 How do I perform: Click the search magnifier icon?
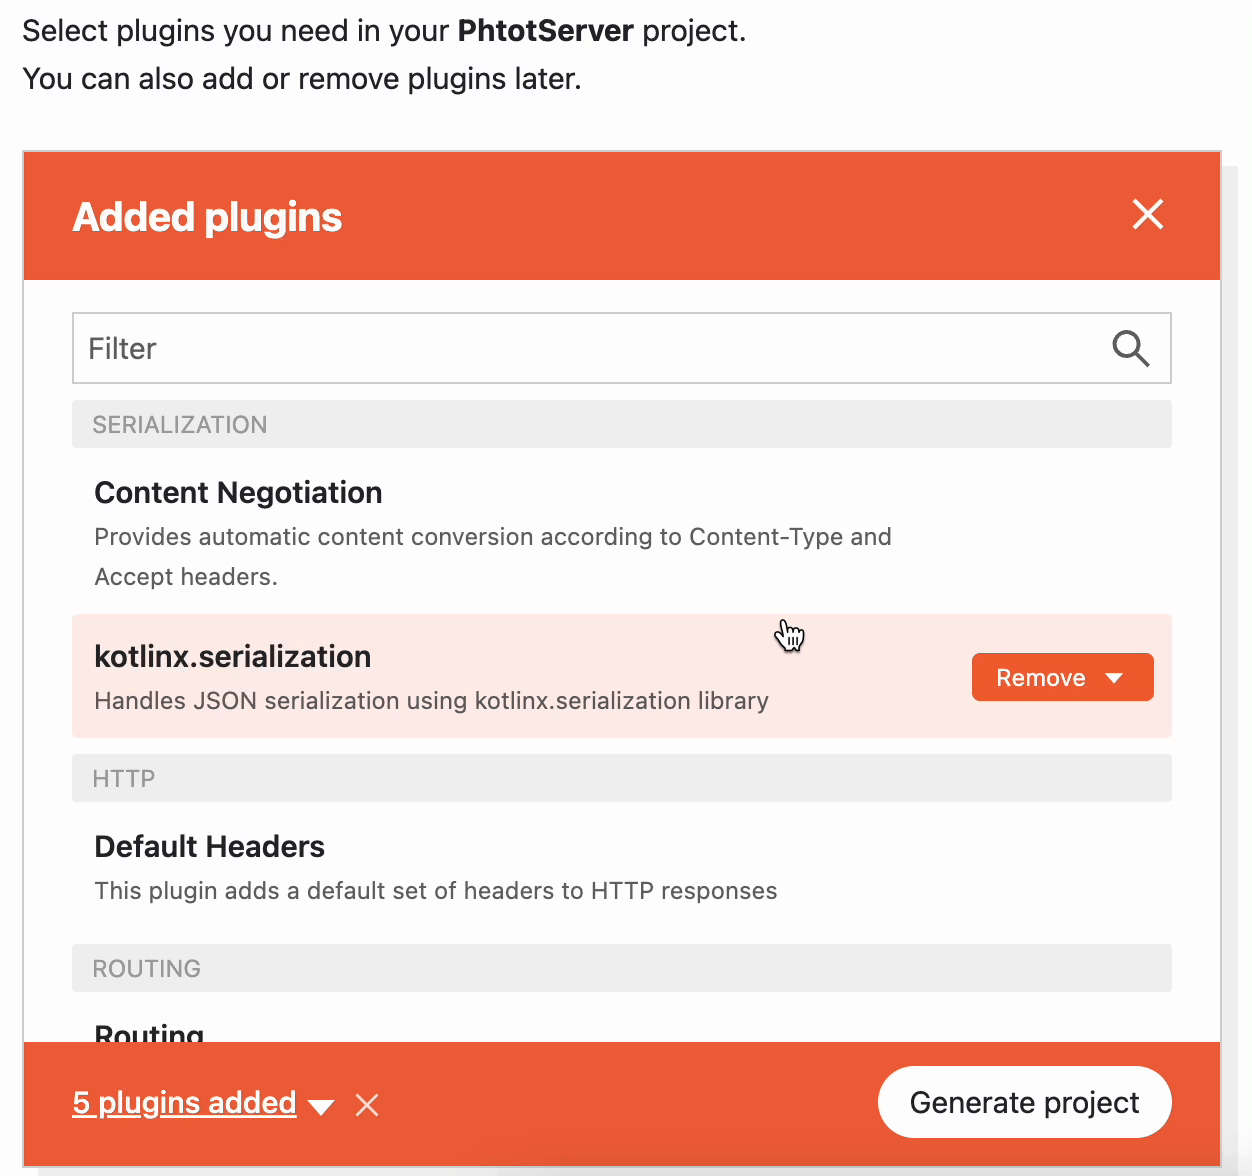tap(1130, 349)
